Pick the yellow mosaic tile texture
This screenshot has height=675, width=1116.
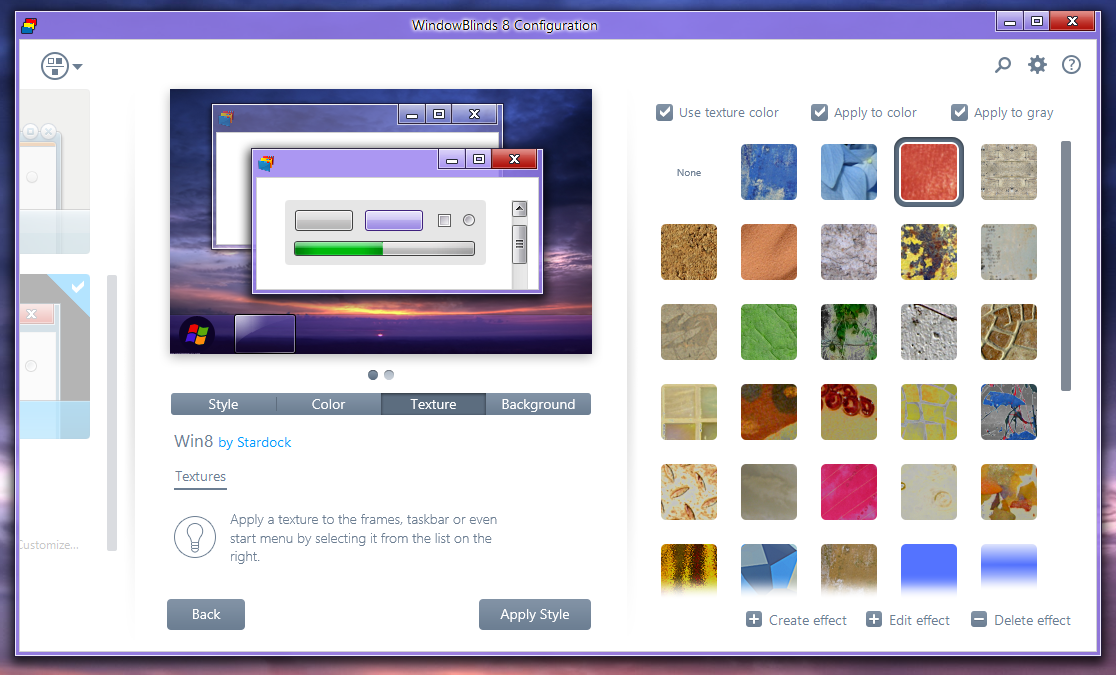929,412
